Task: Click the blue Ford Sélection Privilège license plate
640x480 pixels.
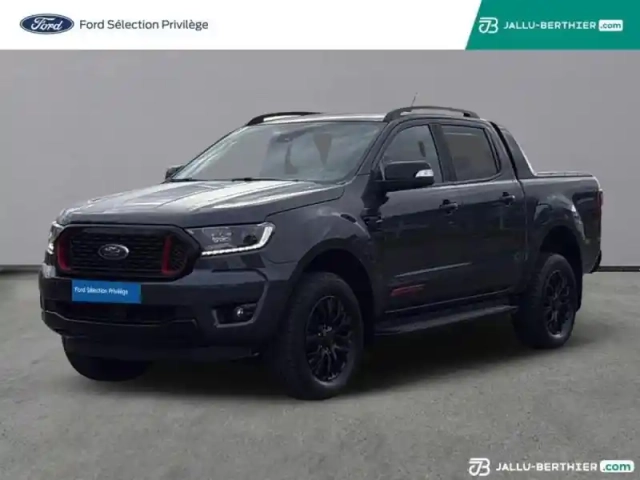Action: [107, 291]
